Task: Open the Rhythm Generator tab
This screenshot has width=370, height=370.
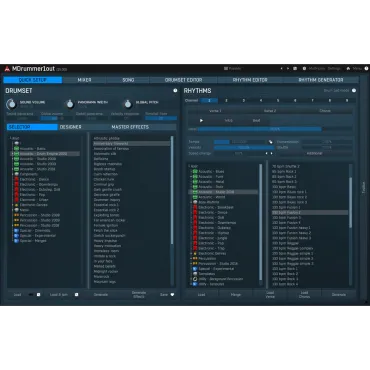Action: click(321, 80)
